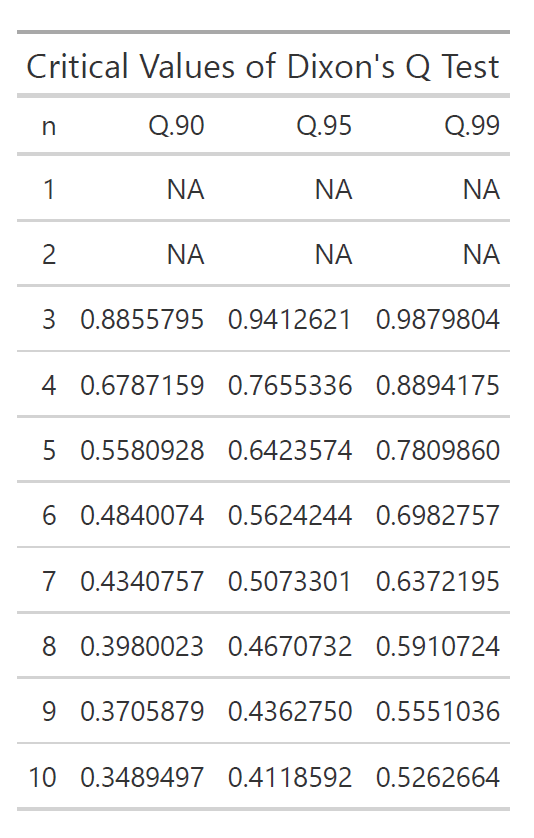The image size is (534, 838).
Task: Click the cell with value 0.8855795
Action: tap(142, 320)
